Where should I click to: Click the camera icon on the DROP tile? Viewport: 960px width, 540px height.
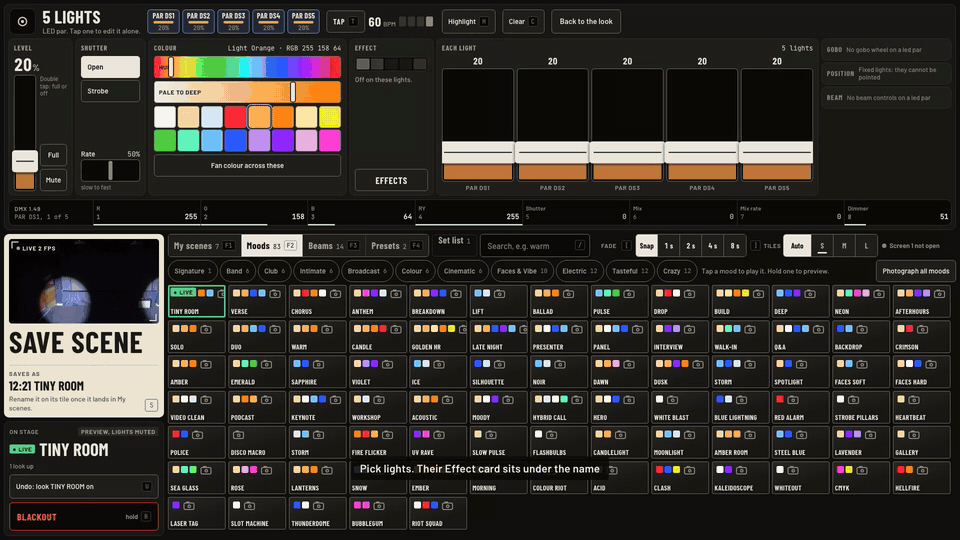click(689, 294)
